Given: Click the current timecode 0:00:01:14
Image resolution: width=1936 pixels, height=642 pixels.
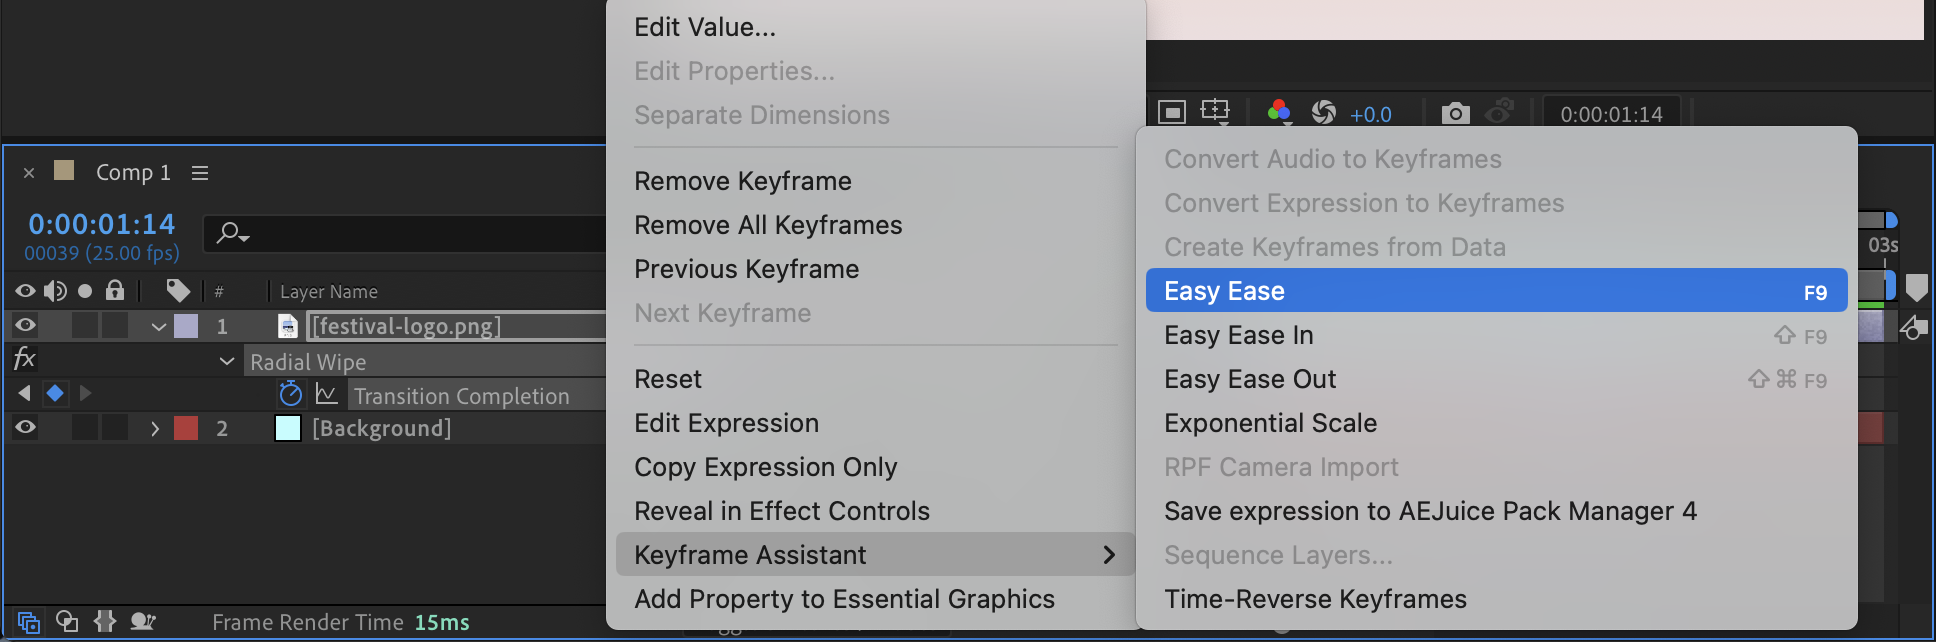Looking at the screenshot, I should point(101,223).
